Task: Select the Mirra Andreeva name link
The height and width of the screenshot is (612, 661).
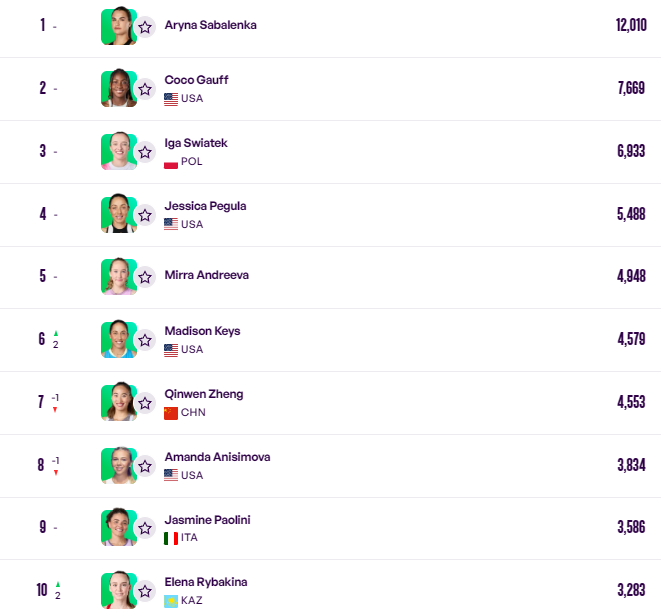Action: click(x=207, y=275)
